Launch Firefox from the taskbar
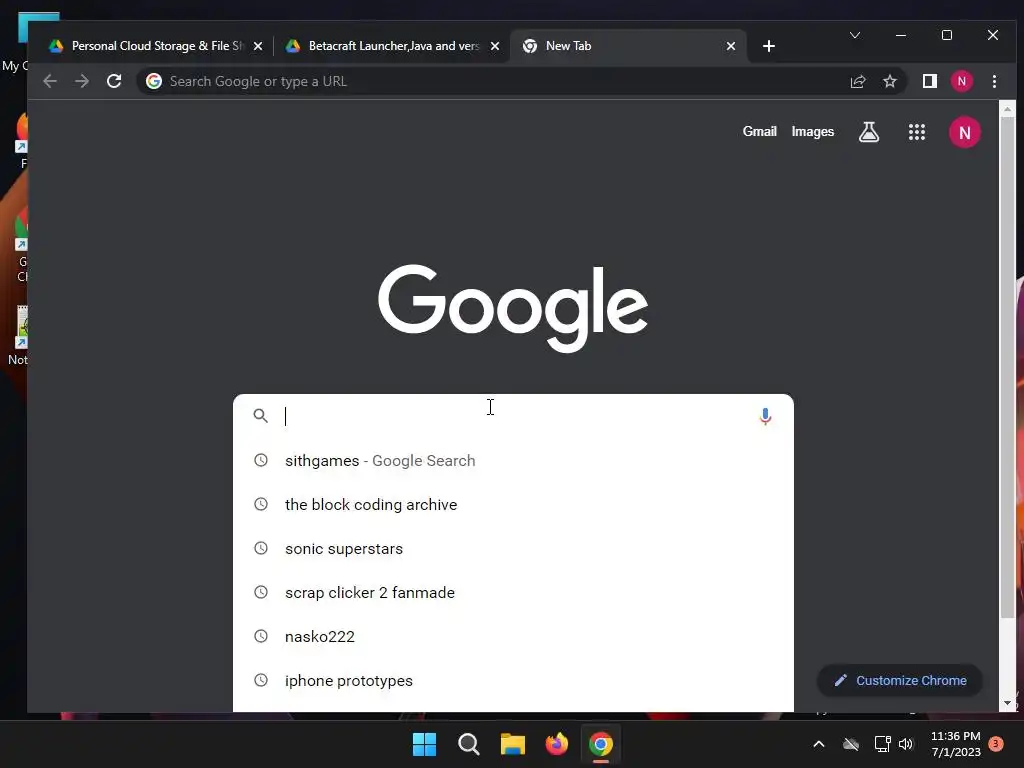This screenshot has width=1024, height=768. pos(556,744)
